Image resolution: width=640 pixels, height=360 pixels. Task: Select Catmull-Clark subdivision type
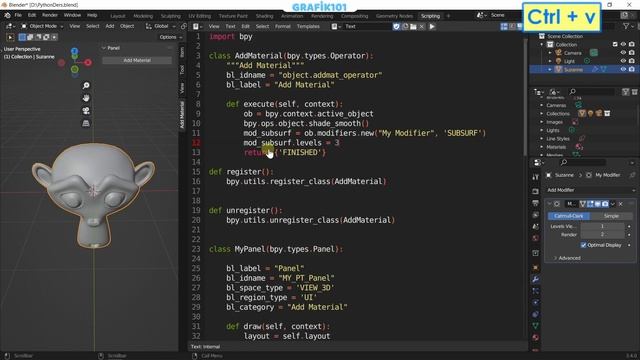point(569,216)
